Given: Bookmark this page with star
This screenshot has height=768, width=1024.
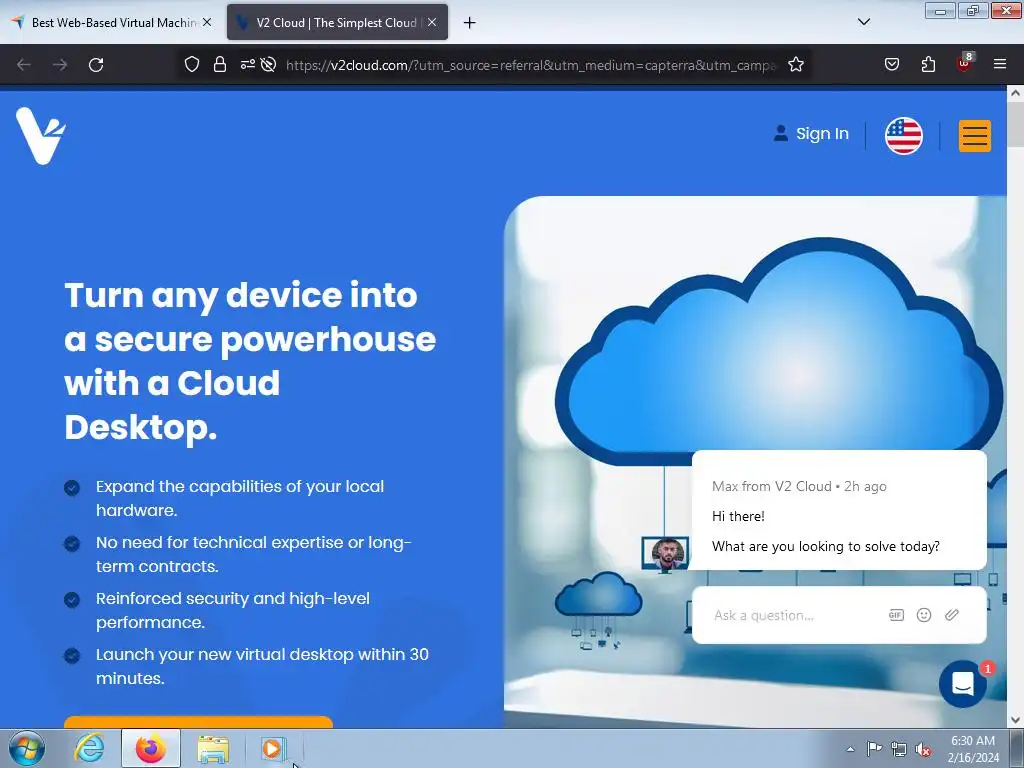Looking at the screenshot, I should pos(795,65).
